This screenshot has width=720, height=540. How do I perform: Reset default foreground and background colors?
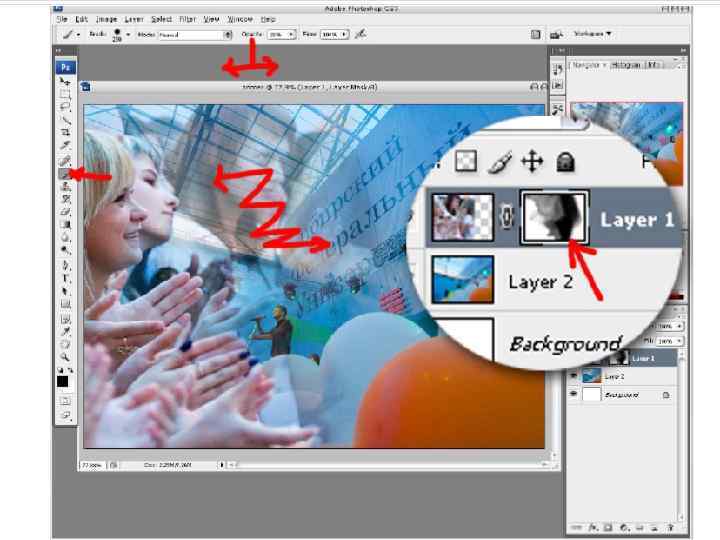pyautogui.click(x=61, y=370)
